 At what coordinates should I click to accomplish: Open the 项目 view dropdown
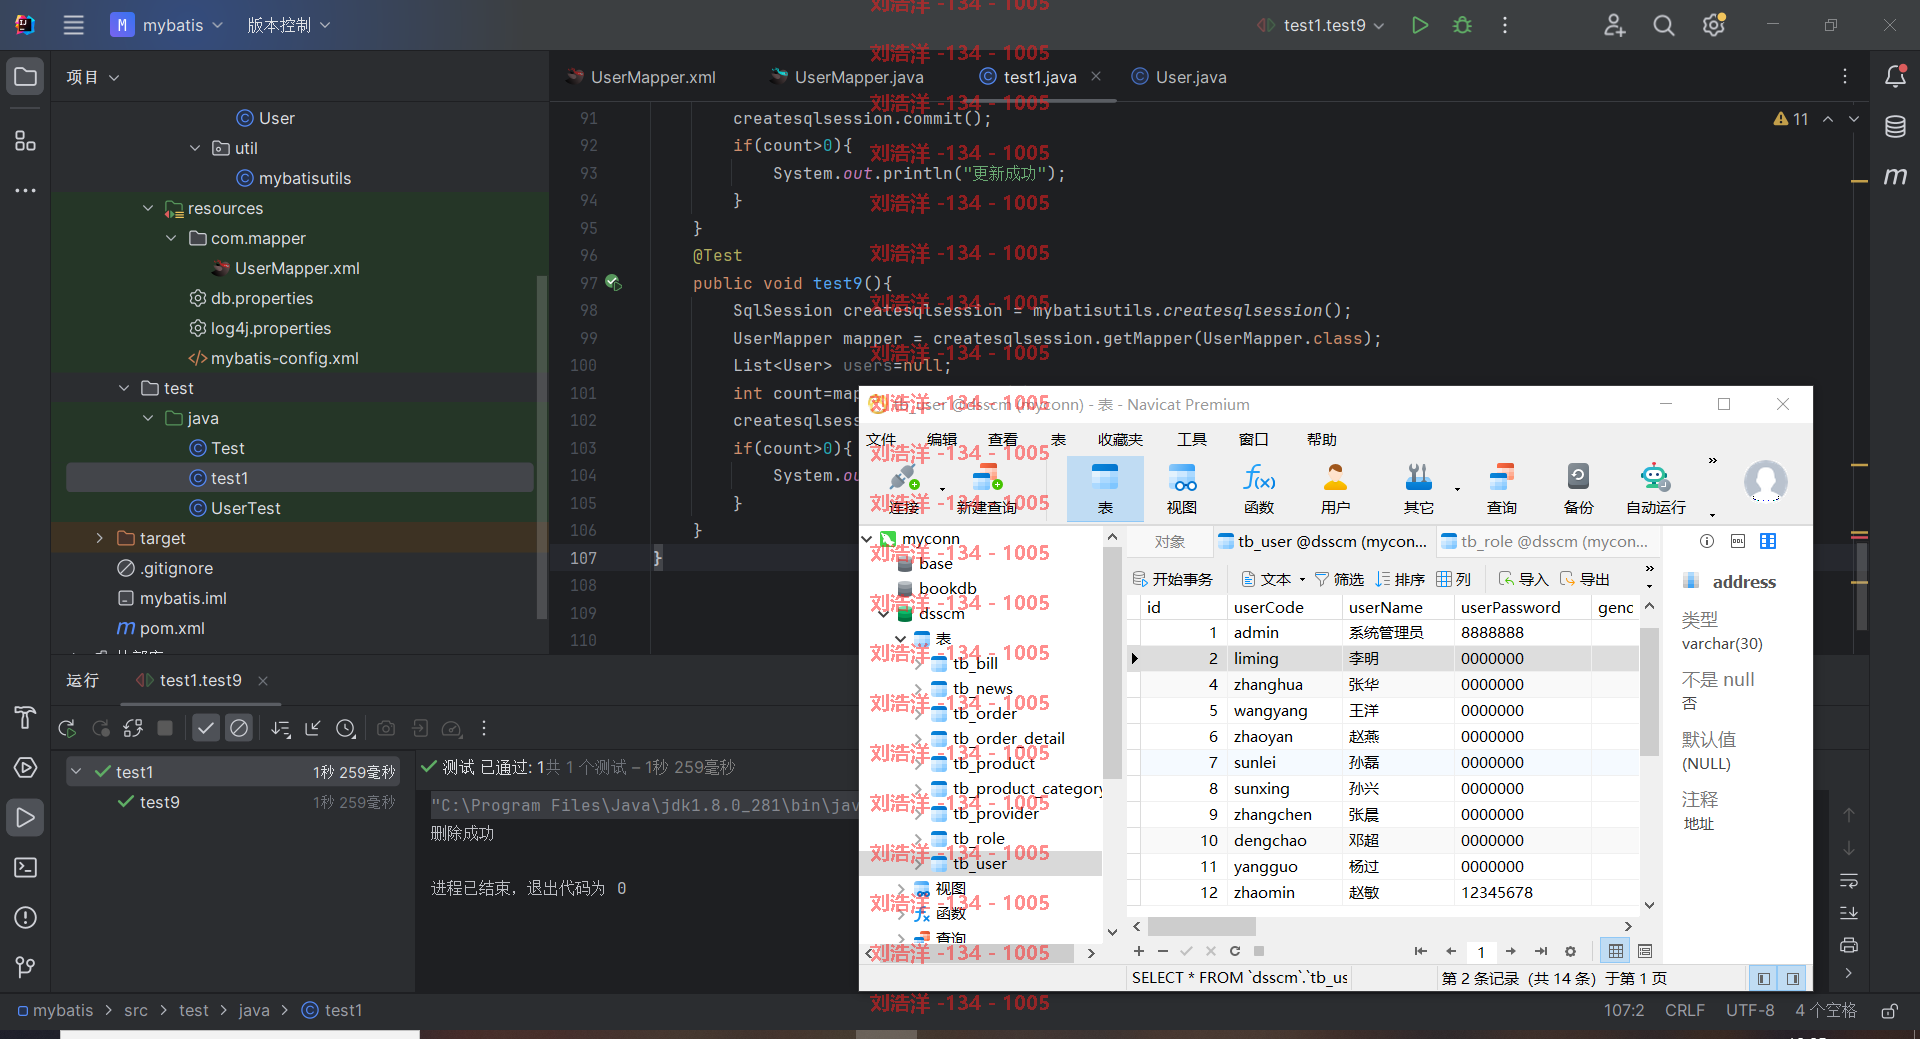pos(92,77)
